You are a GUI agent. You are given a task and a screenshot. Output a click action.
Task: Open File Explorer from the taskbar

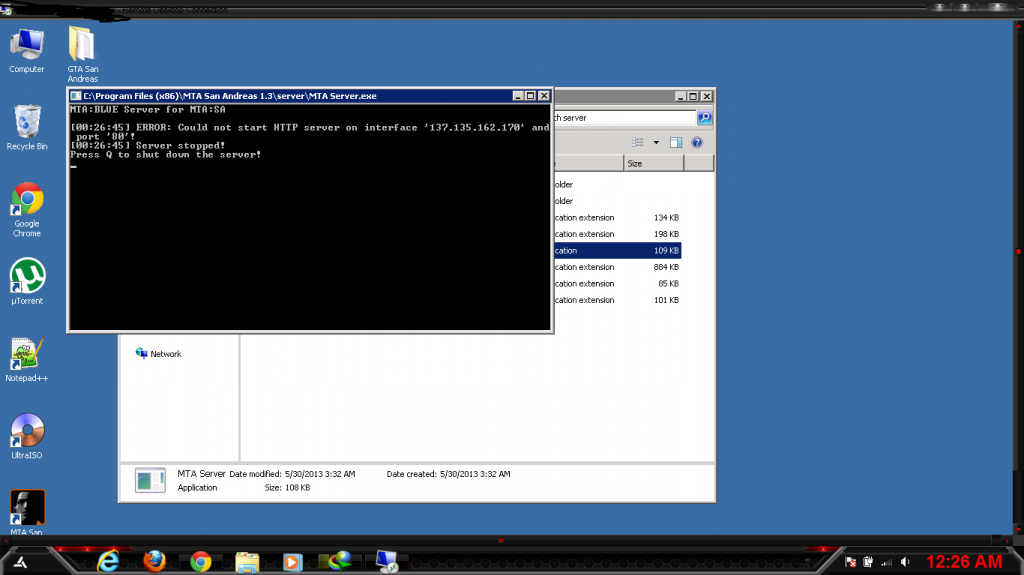247,561
